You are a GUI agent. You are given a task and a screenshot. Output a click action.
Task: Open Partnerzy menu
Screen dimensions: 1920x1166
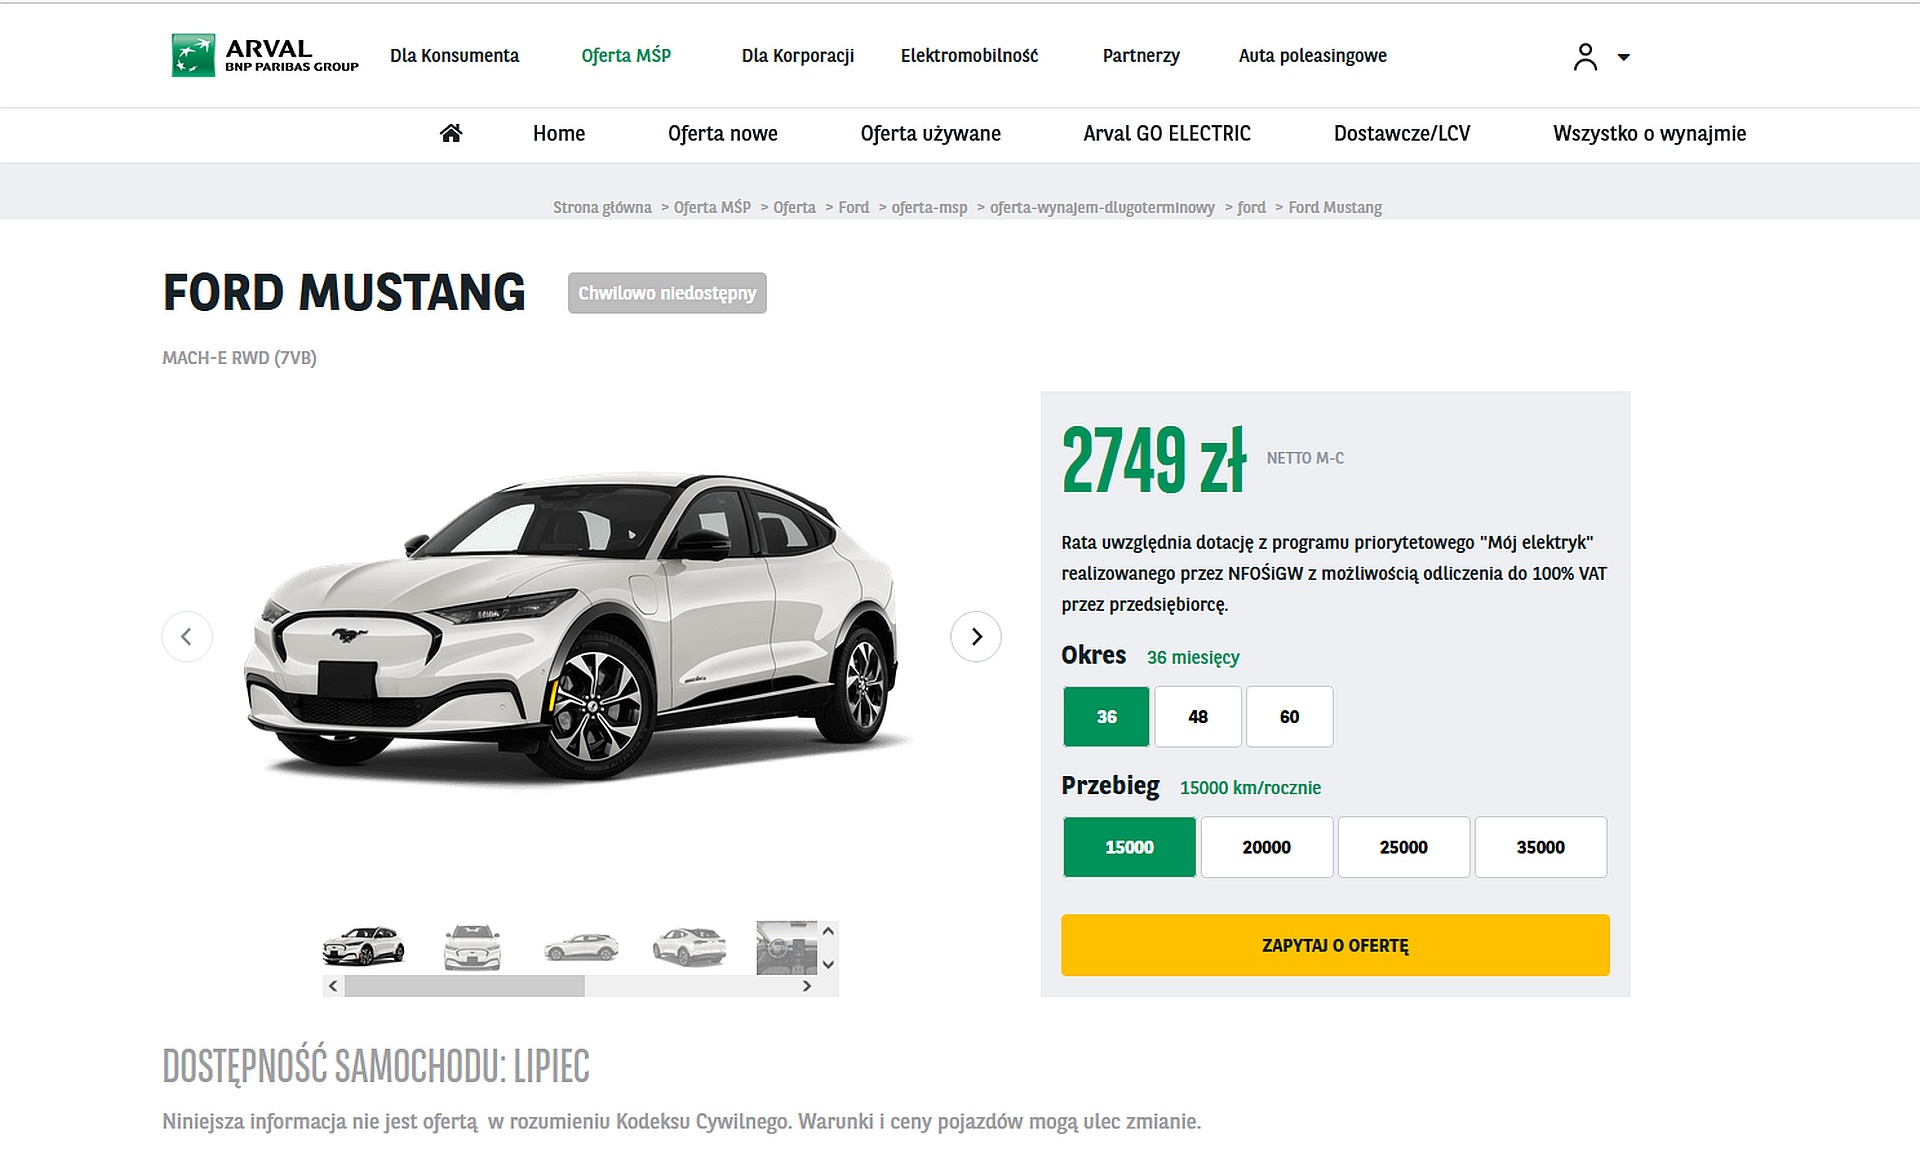[1141, 56]
